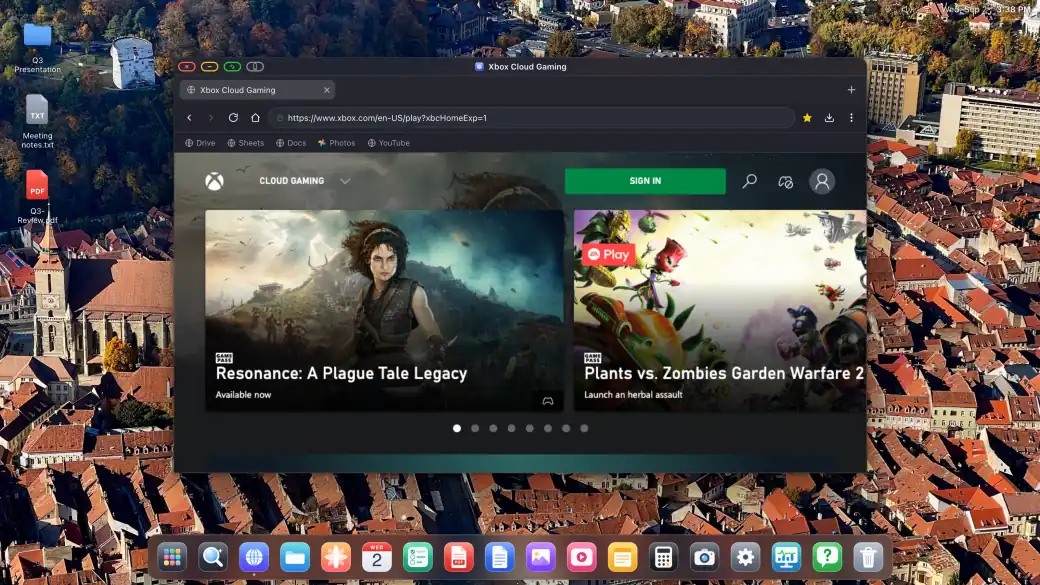1040x585 pixels.
Task: Open the Photos bookmark
Action: click(x=336, y=143)
